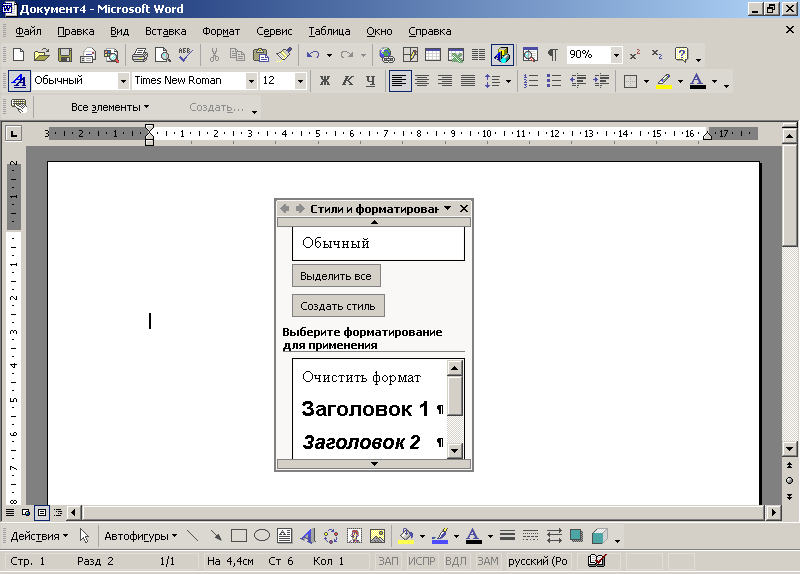Toggle underline Ч formatting
Viewport: 800px width, 574px height.
[x=370, y=81]
